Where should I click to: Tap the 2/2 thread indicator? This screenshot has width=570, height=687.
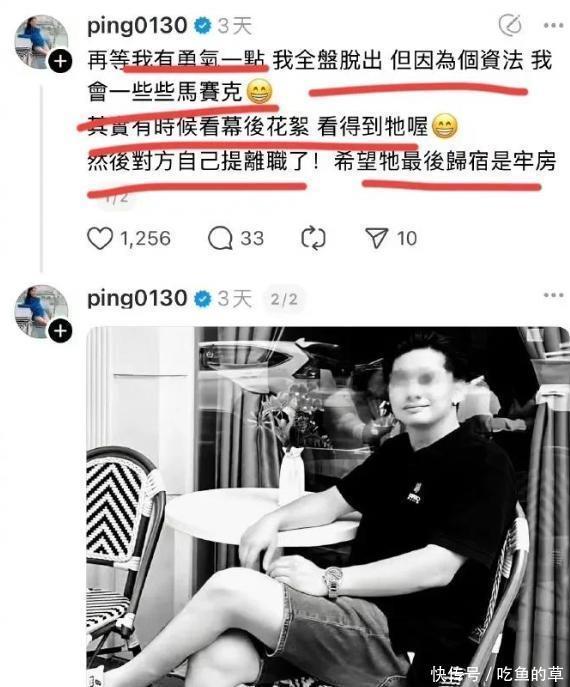(284, 299)
